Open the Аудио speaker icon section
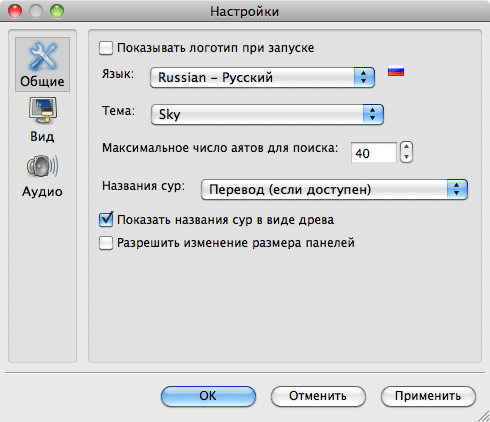Viewport: 490px width, 422px height. click(43, 166)
